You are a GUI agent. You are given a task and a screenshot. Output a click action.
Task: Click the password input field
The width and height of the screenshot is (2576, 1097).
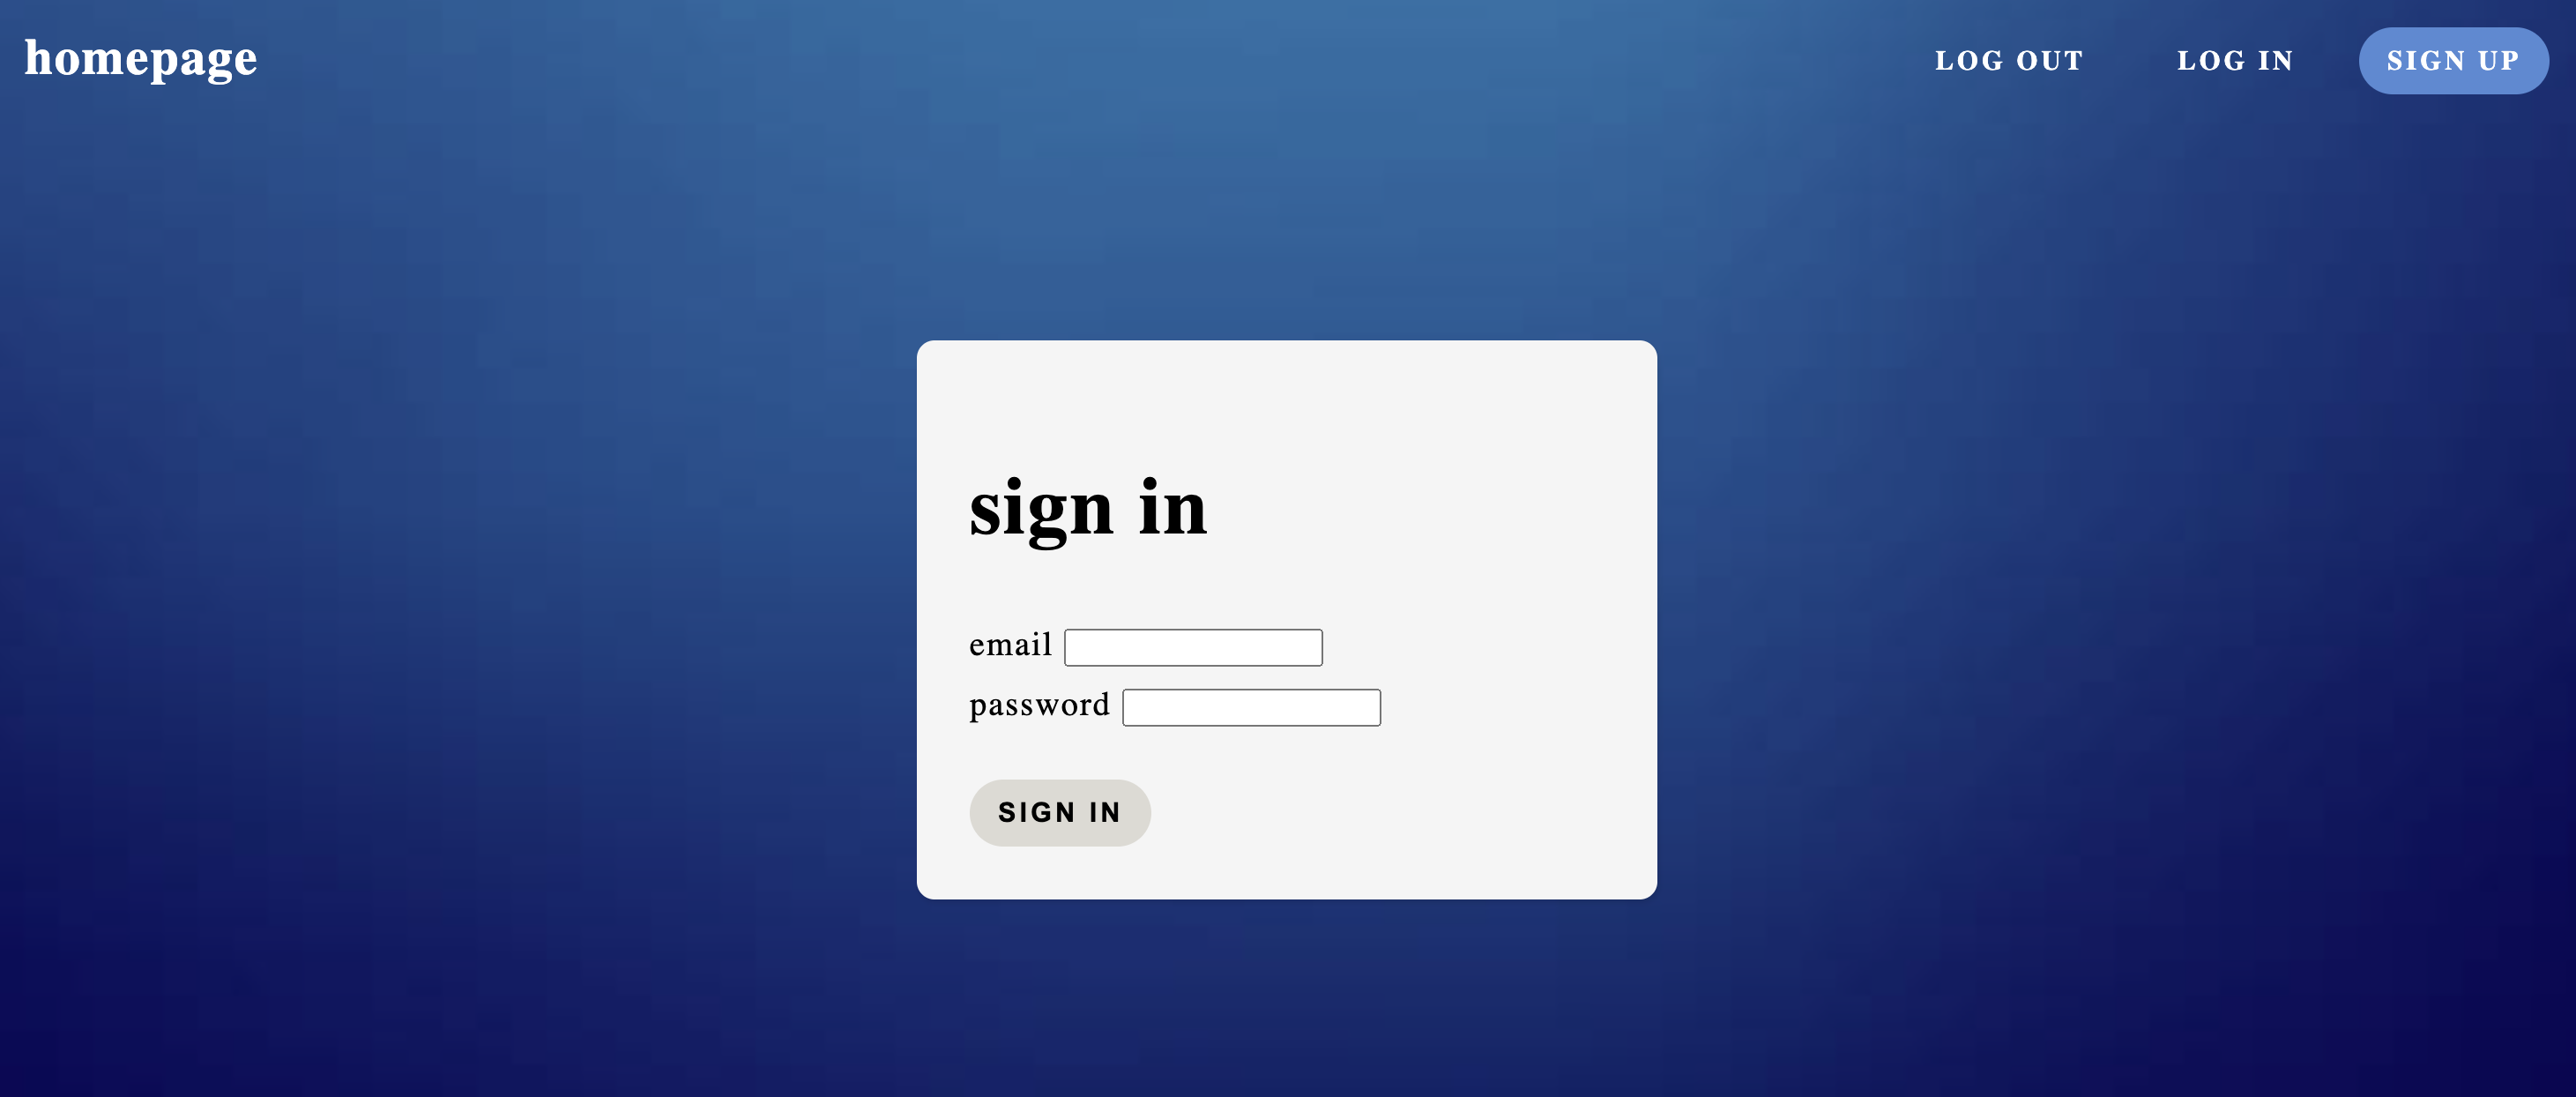(1252, 706)
